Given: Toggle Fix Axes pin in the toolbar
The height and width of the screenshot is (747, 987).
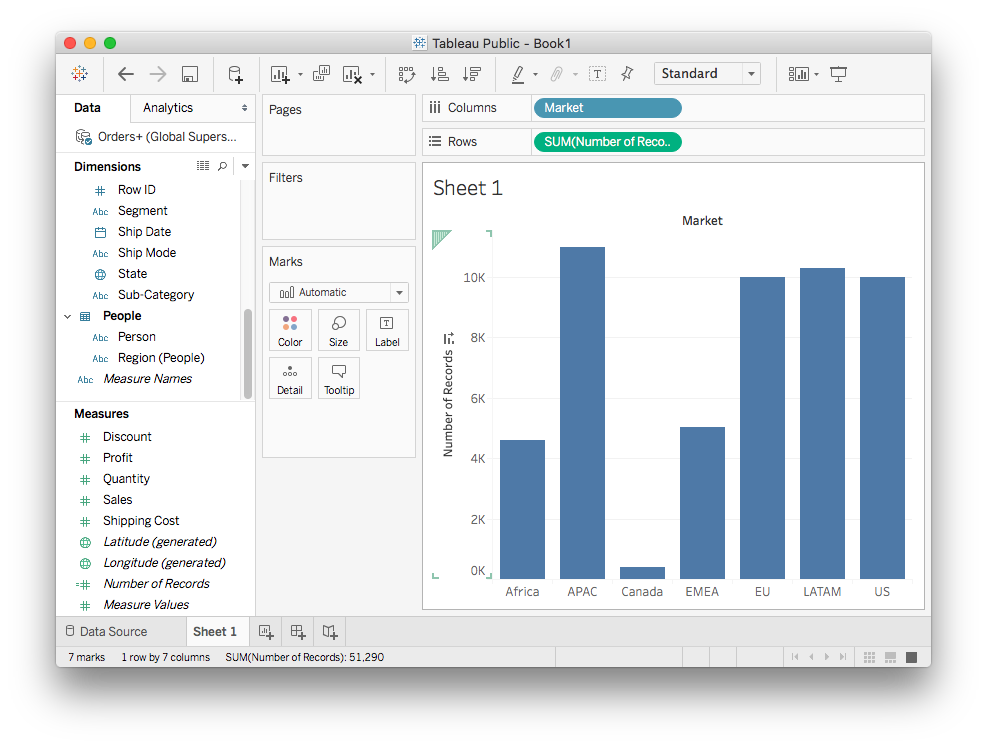Looking at the screenshot, I should point(627,74).
